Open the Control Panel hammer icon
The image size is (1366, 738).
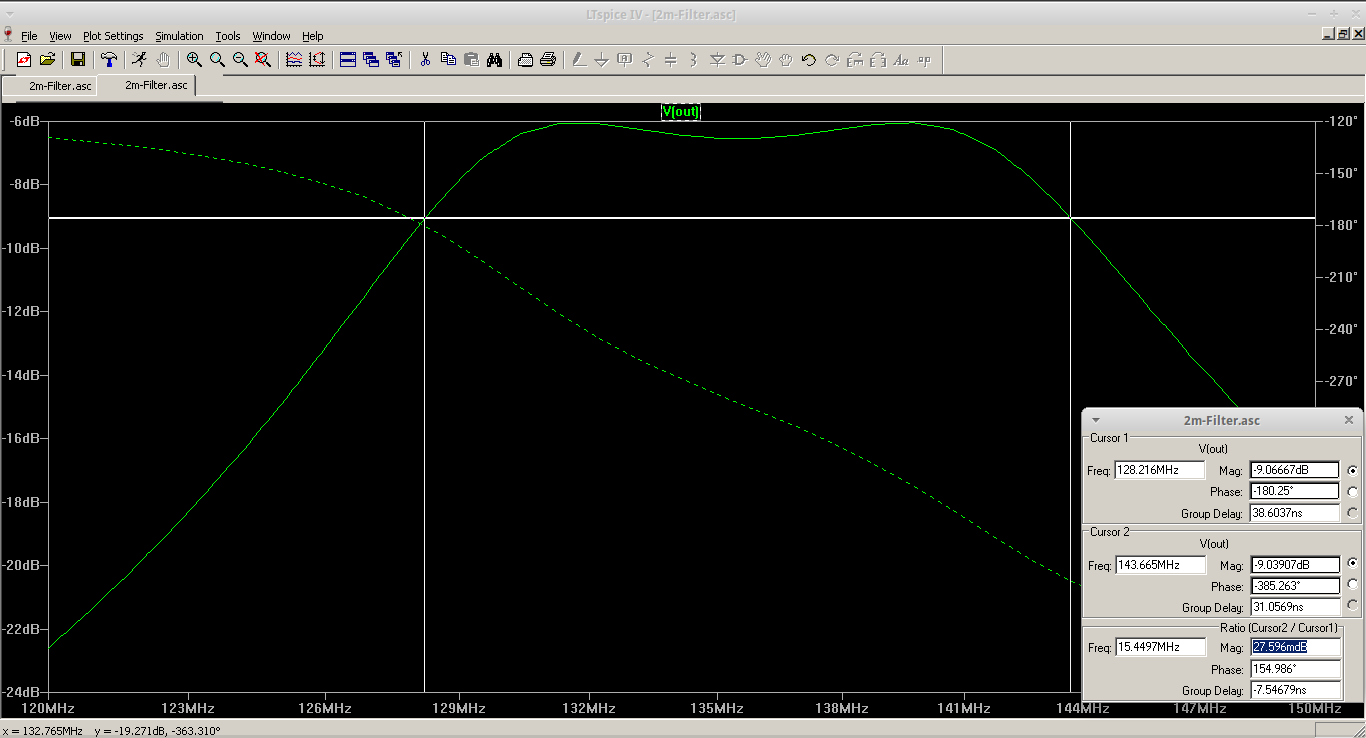pyautogui.click(x=108, y=60)
